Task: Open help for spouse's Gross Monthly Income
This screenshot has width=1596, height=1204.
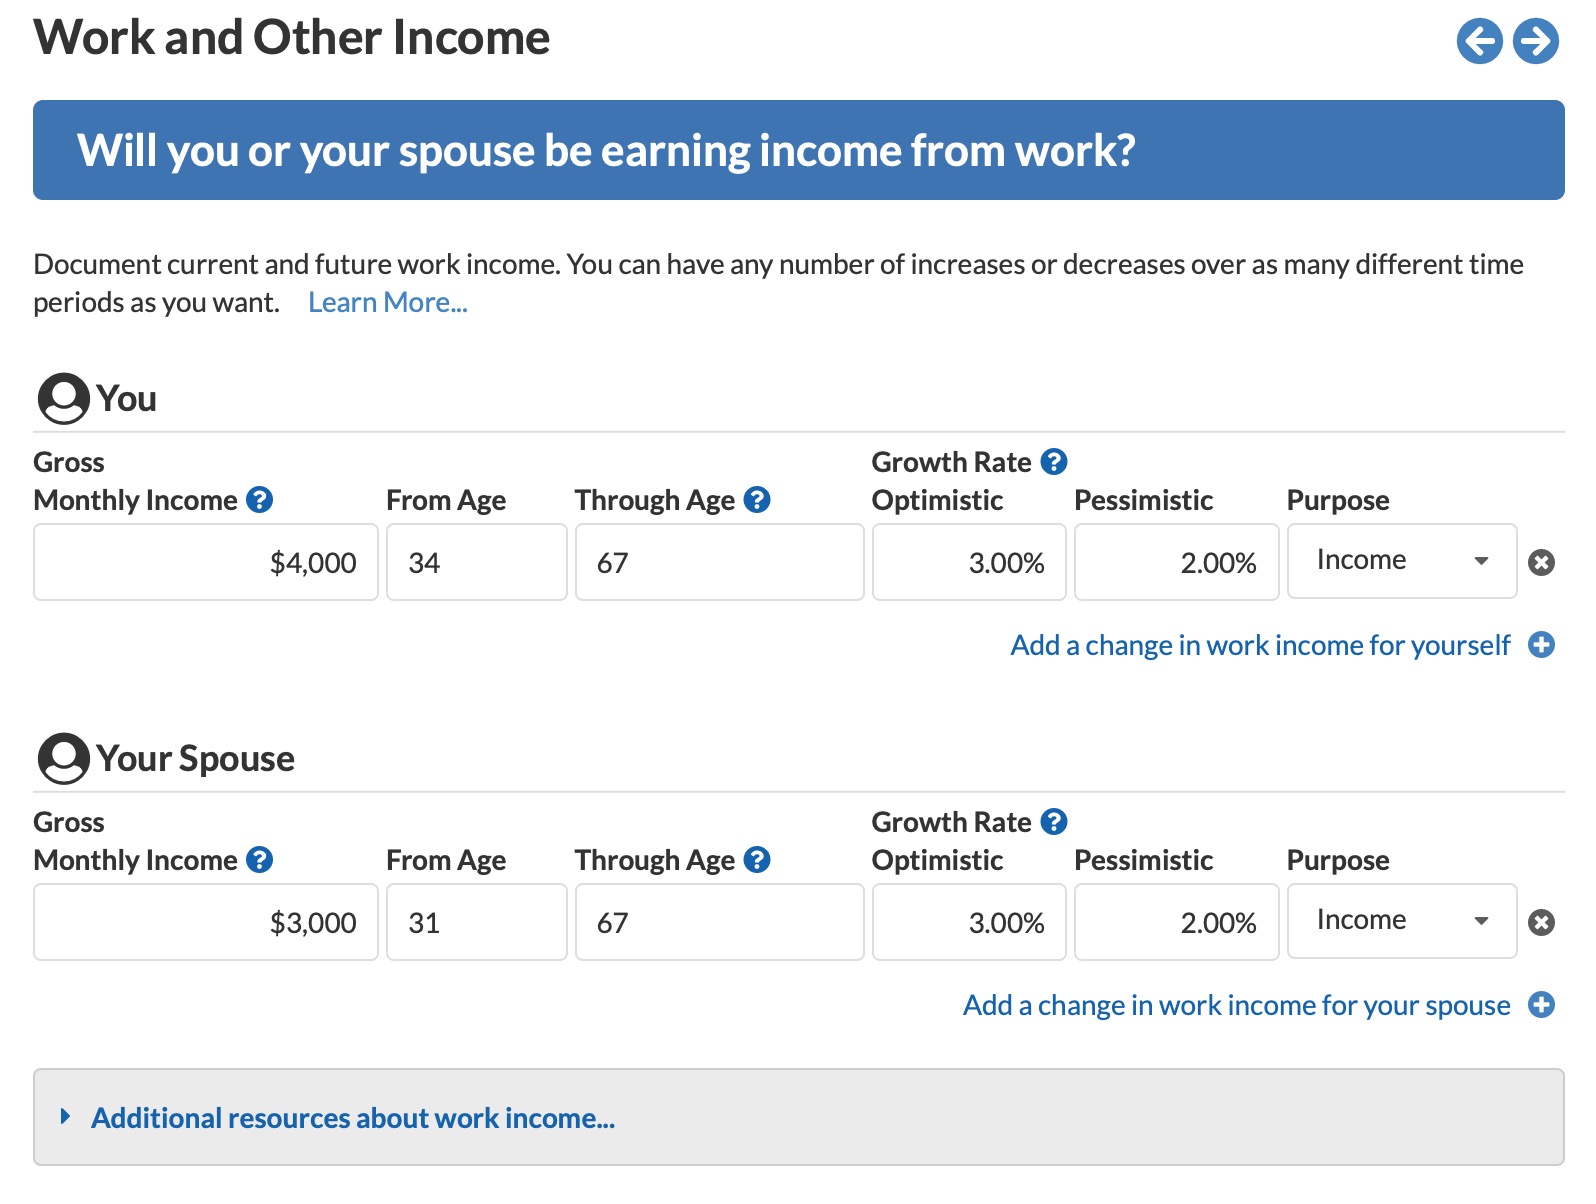Action: tap(260, 860)
